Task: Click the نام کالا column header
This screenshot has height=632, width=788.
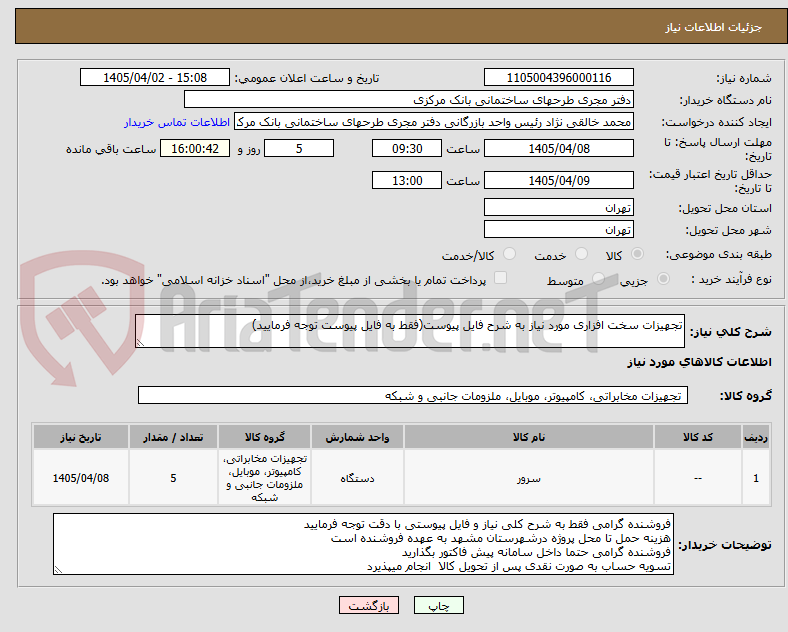Action: point(529,437)
